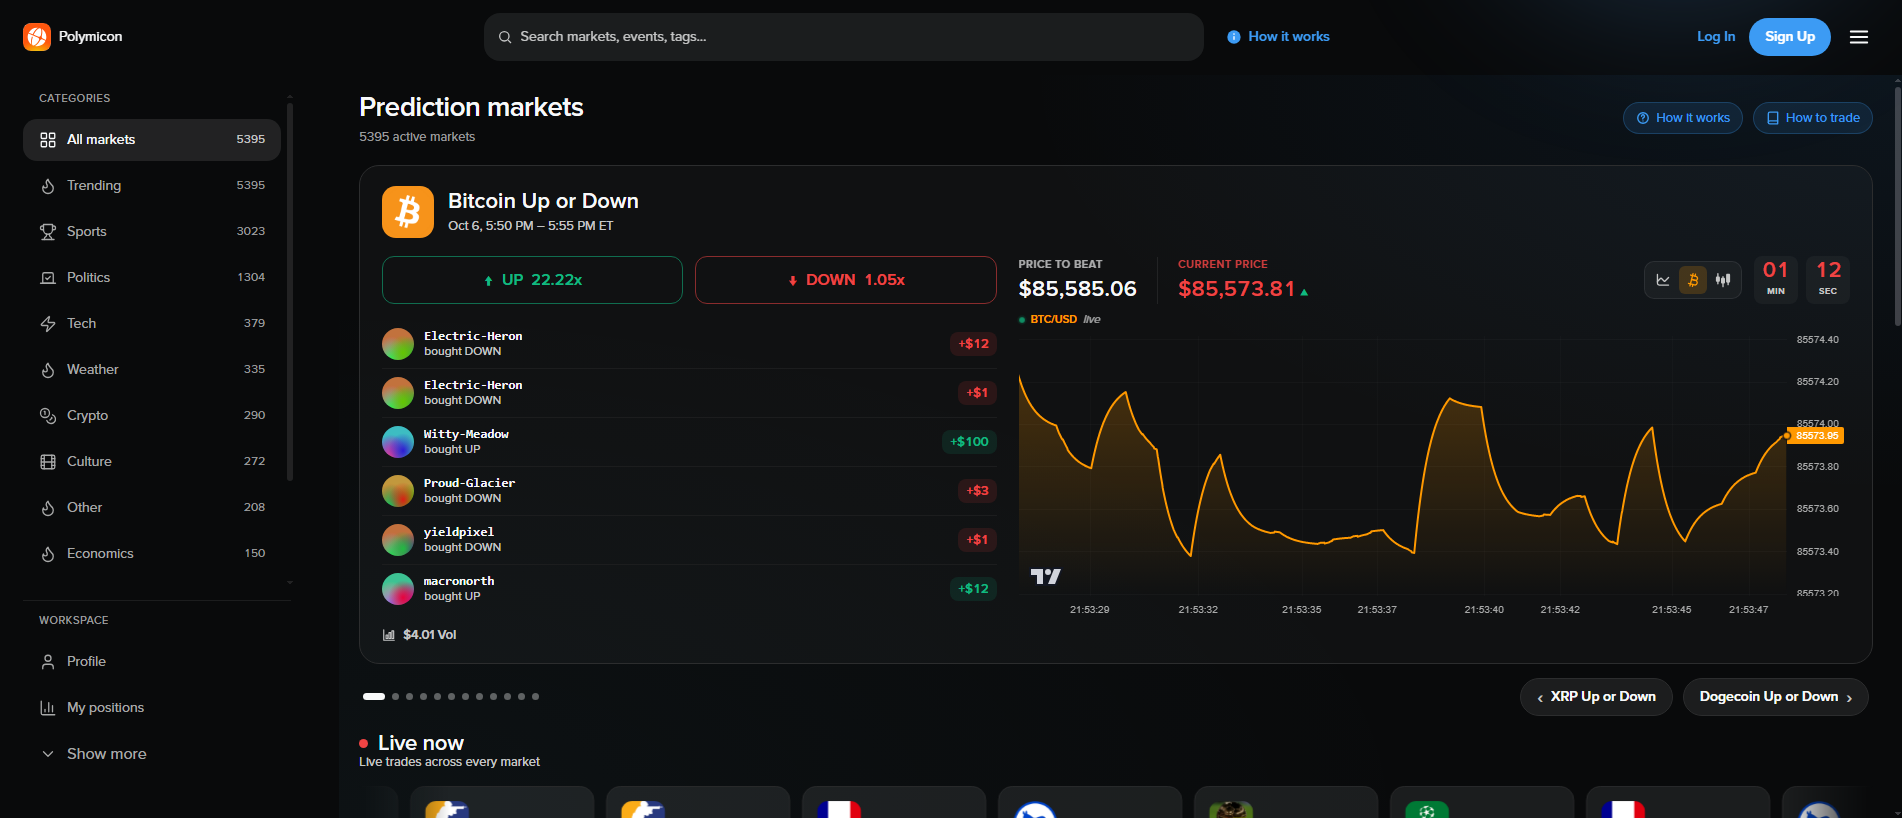Image resolution: width=1902 pixels, height=818 pixels.
Task: Go to previous market XRP Up or Down
Action: click(1596, 697)
